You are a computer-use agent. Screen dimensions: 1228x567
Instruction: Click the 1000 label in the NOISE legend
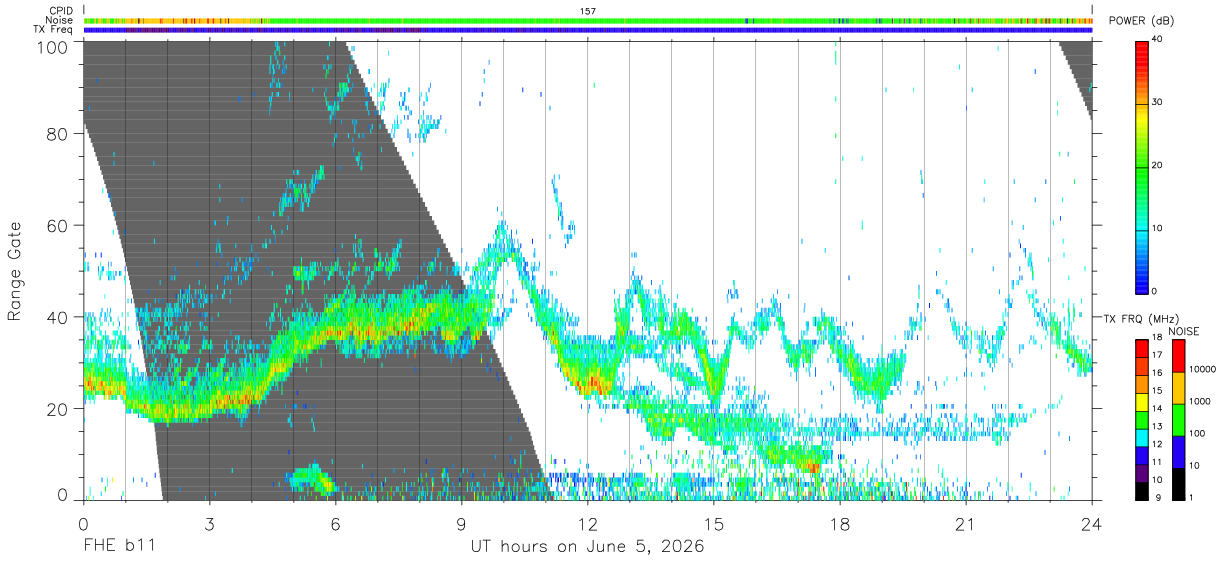pyautogui.click(x=1202, y=402)
